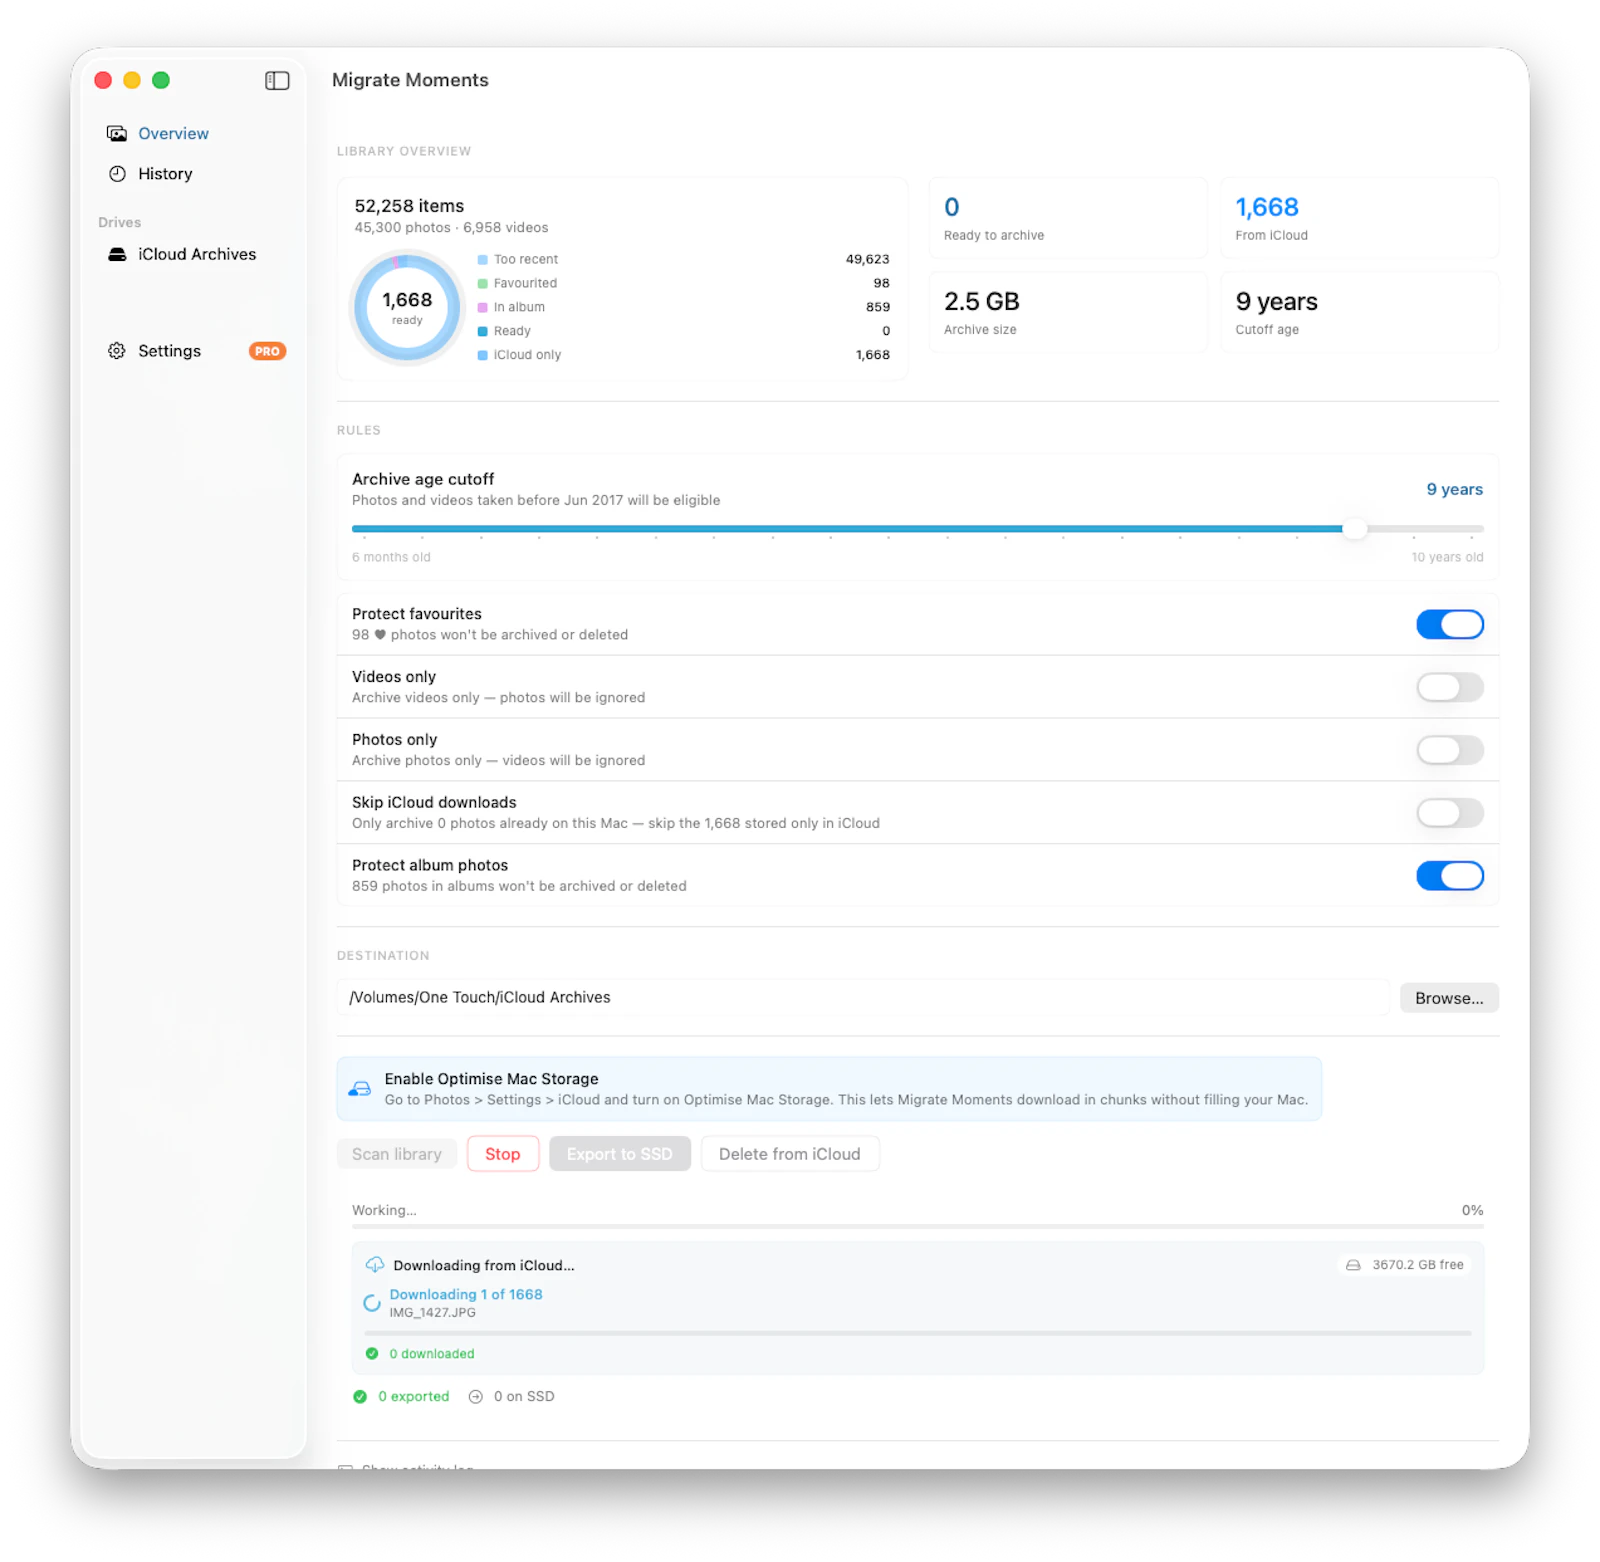Toggle the sidebar panel icon

(x=277, y=81)
